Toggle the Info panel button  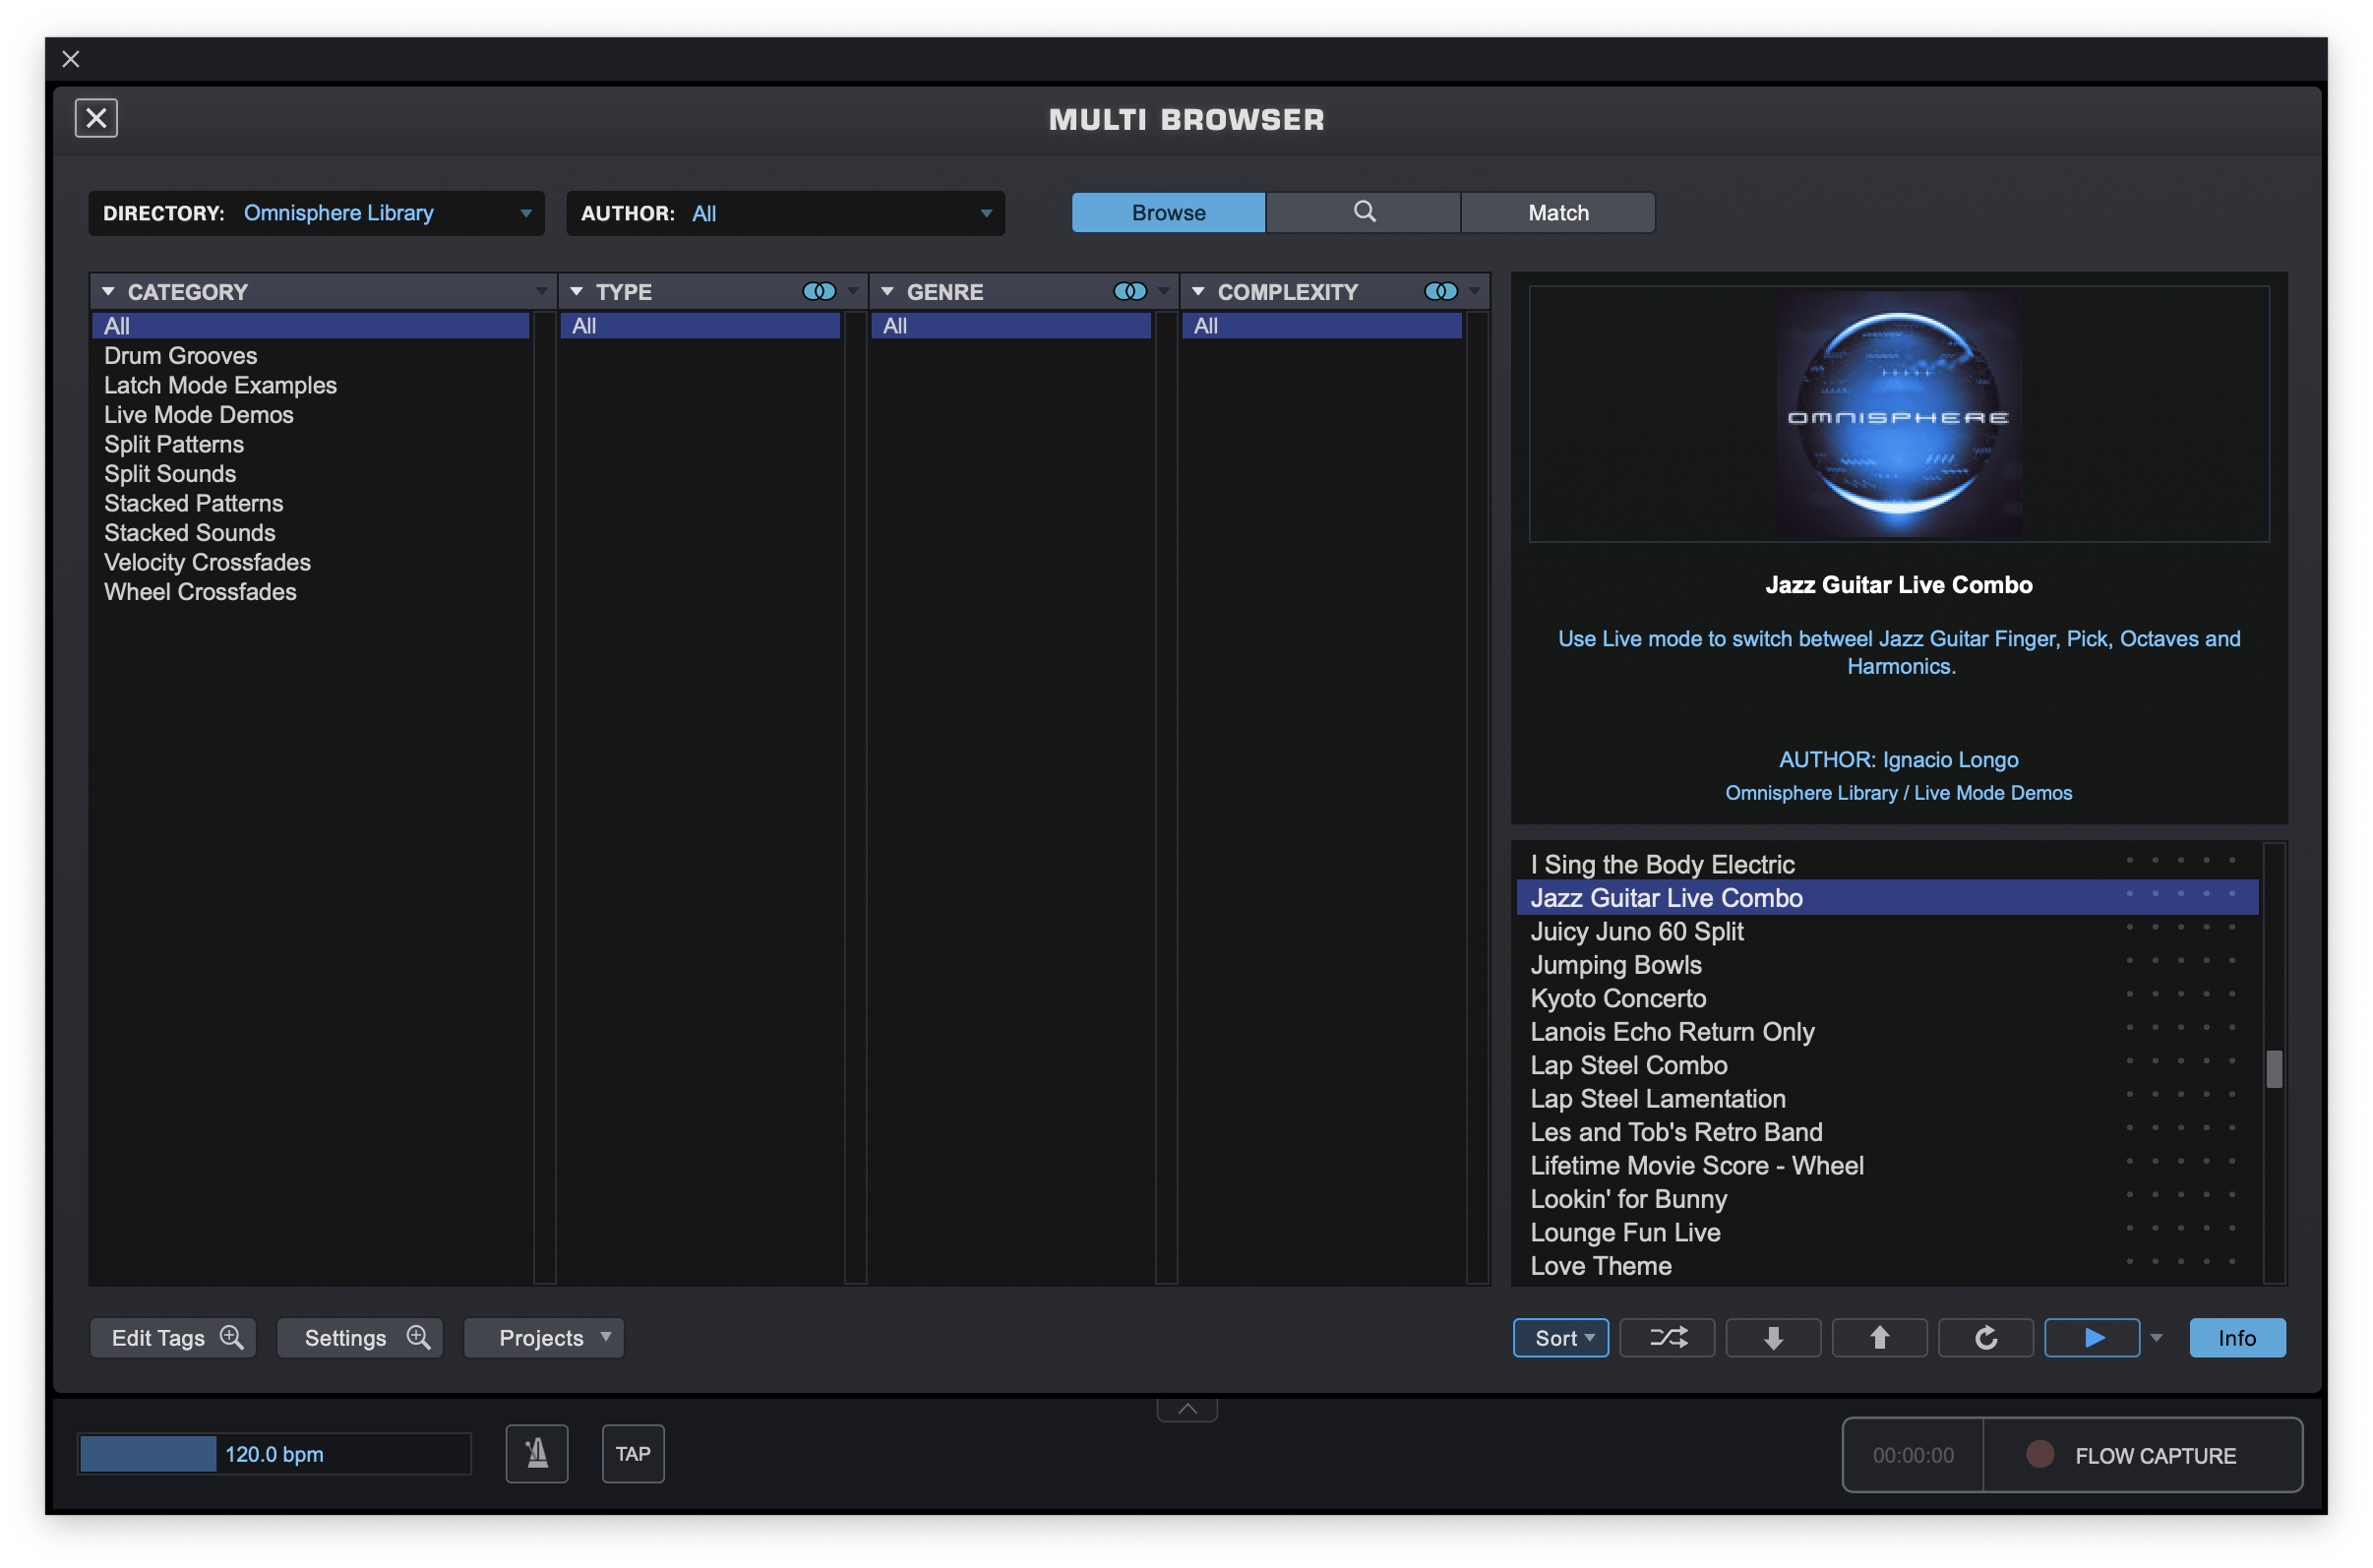(x=2237, y=1337)
